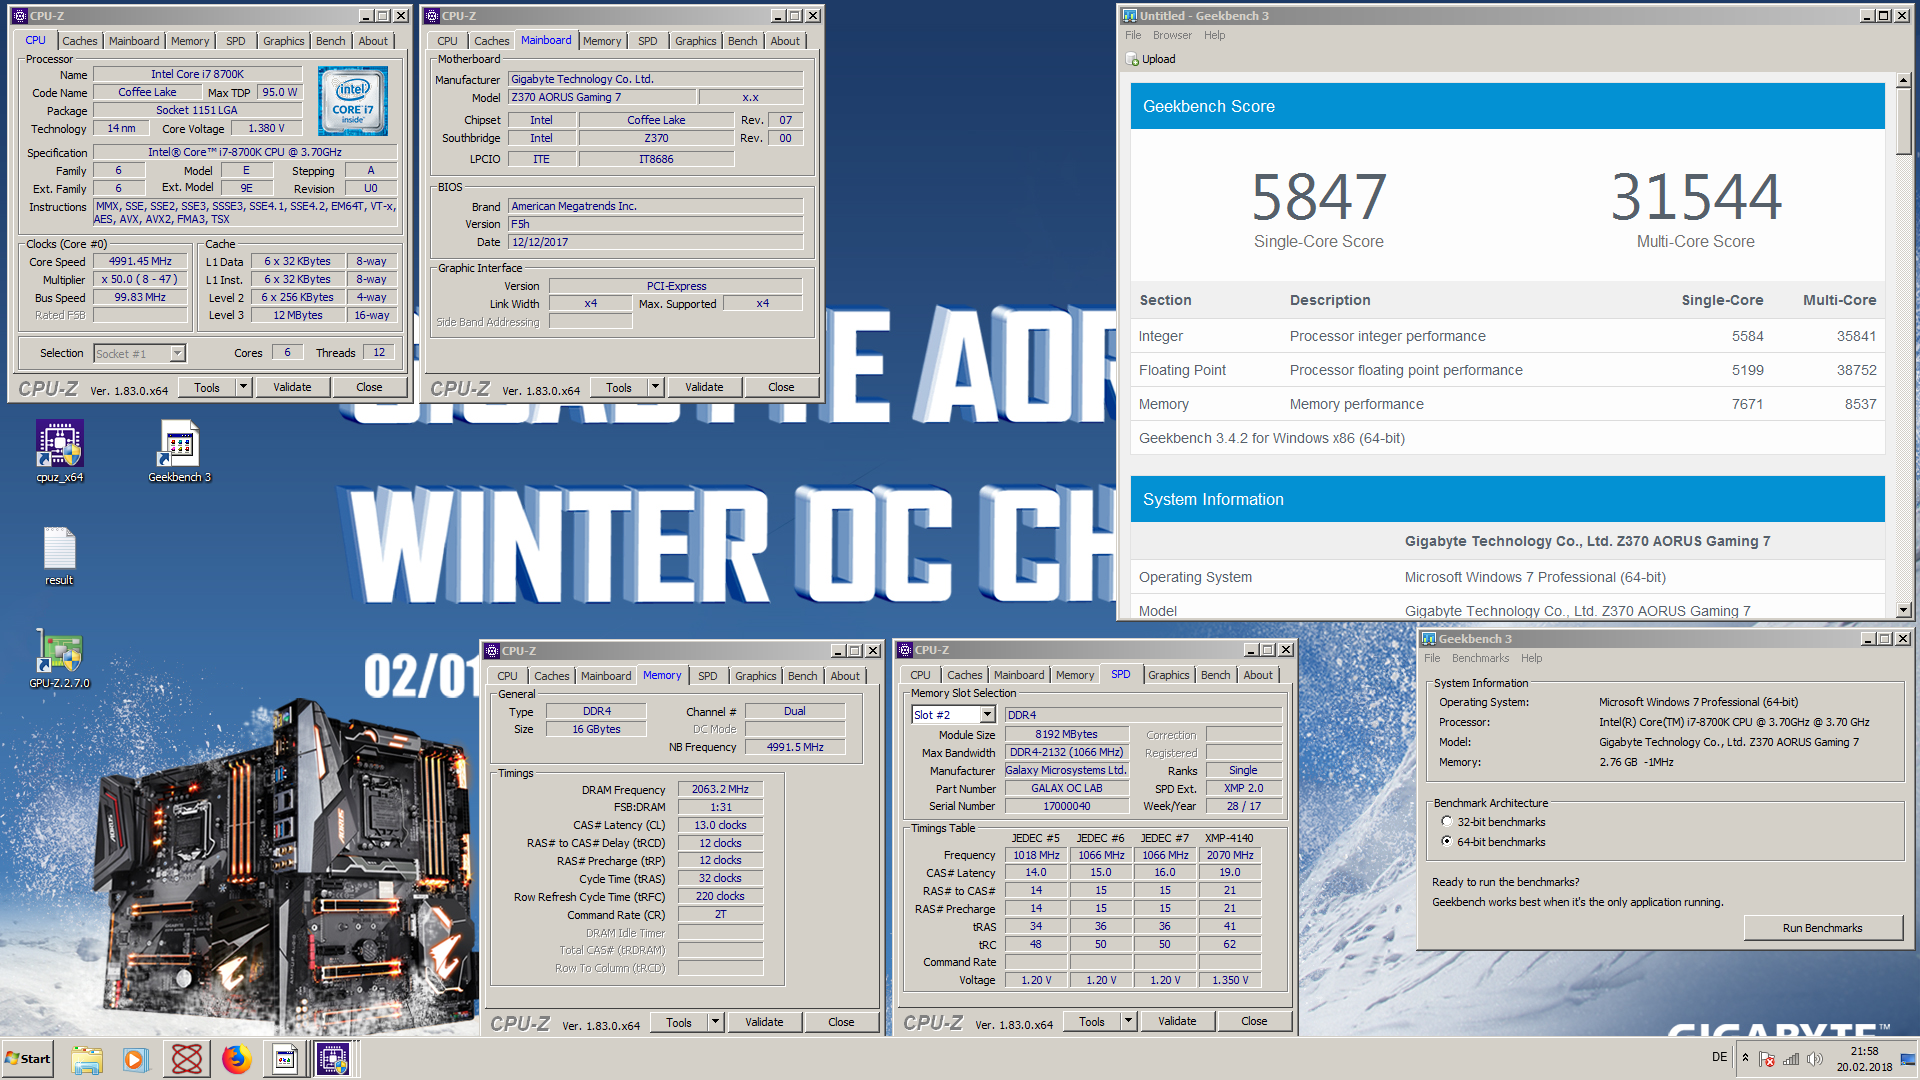
Task: Click the title icon of Untitled - Geekbench 3
Action: pyautogui.click(x=1130, y=16)
